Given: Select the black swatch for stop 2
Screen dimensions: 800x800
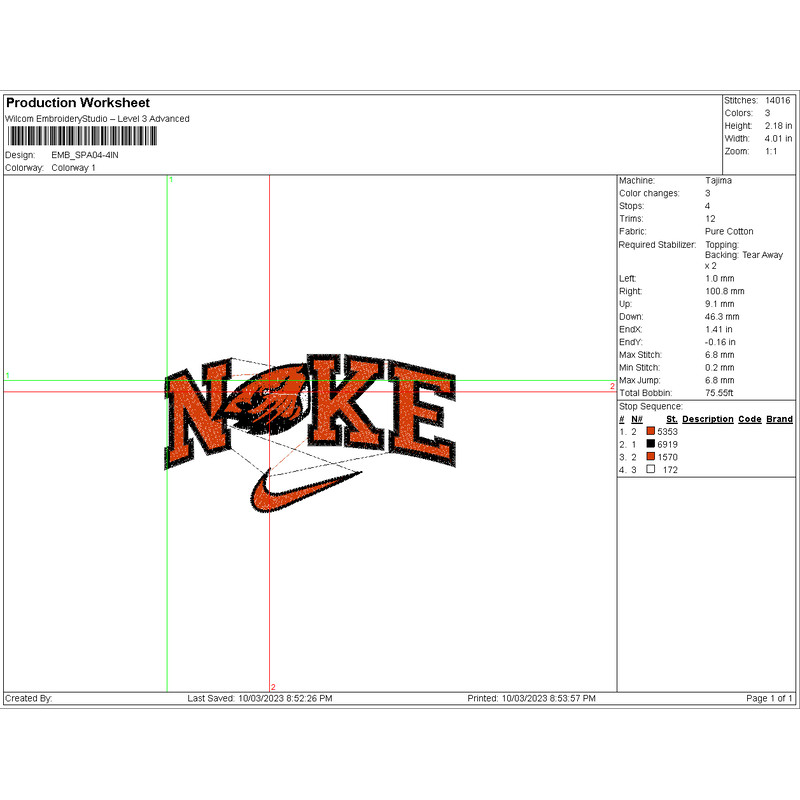Looking at the screenshot, I should click(651, 444).
